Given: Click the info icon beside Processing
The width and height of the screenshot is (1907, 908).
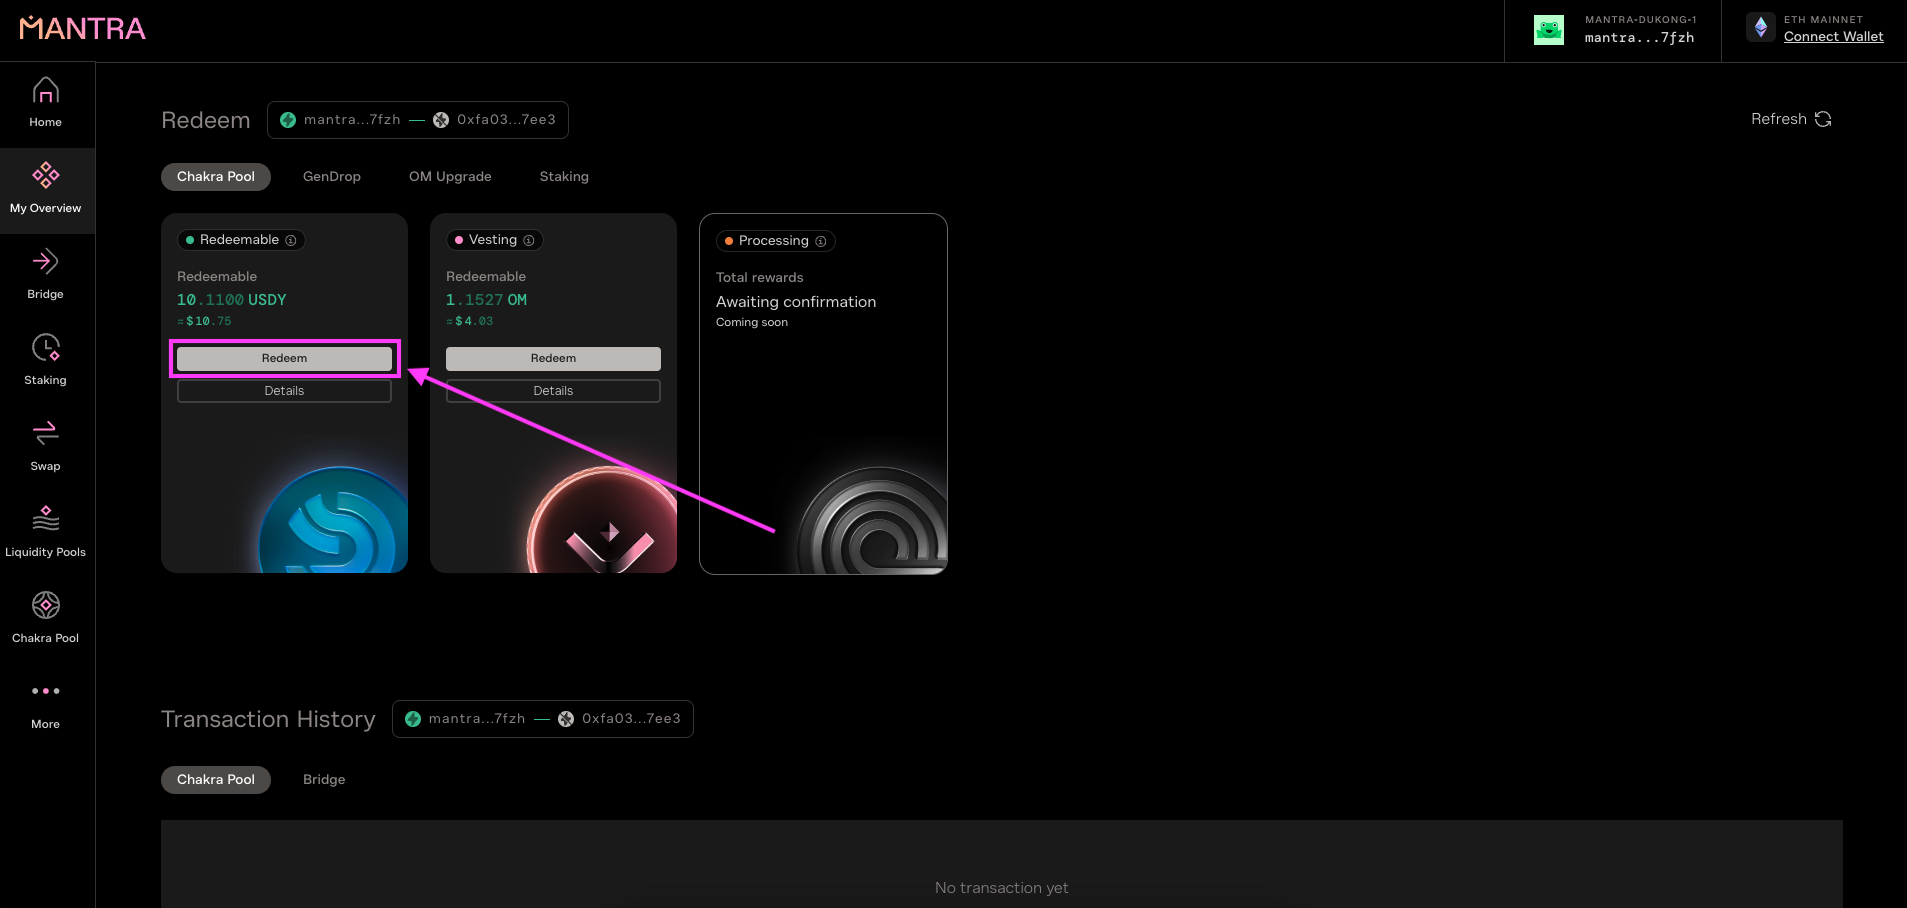Looking at the screenshot, I should pyautogui.click(x=821, y=241).
